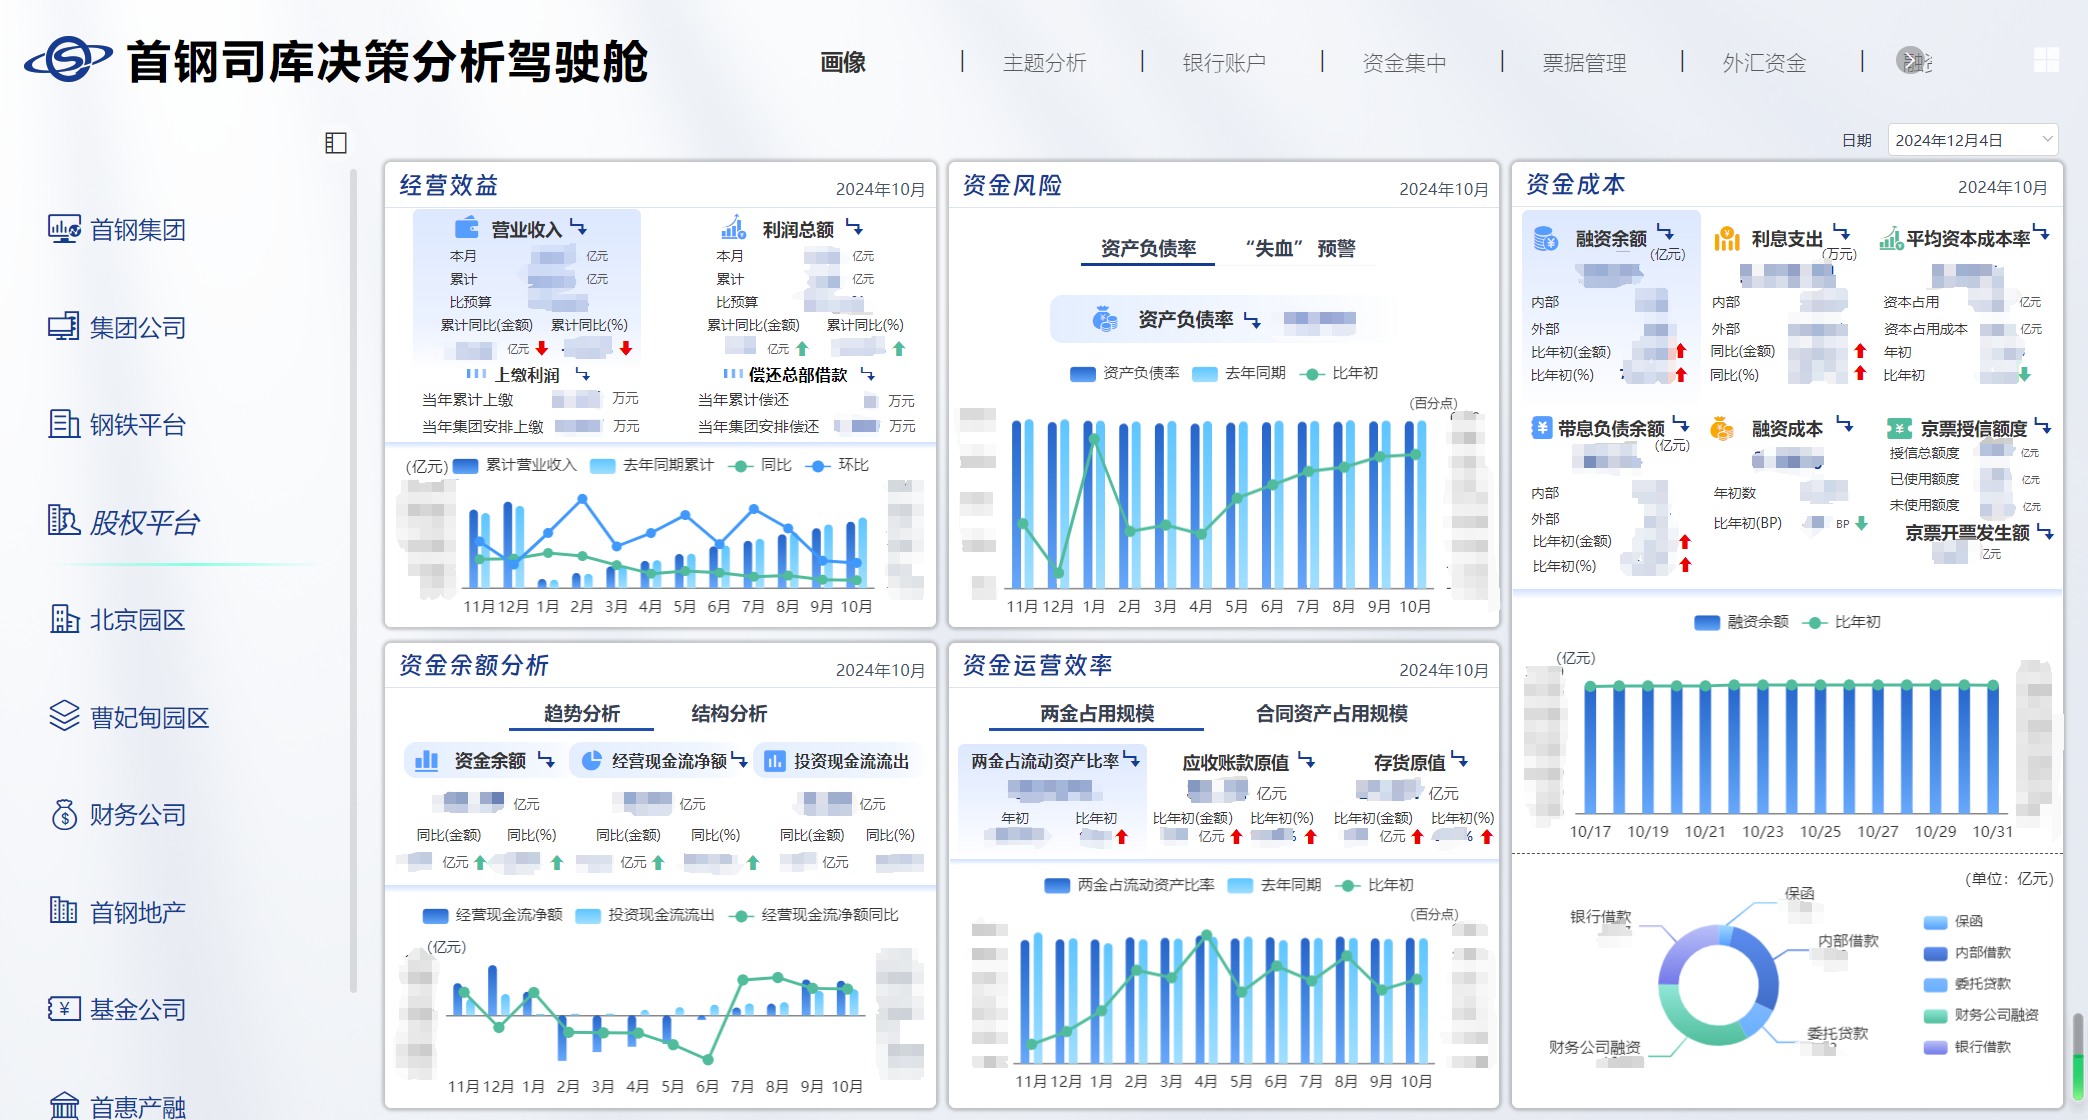Switch to 资金集中 tab
Image resolution: width=2088 pixels, height=1120 pixels.
(1404, 63)
